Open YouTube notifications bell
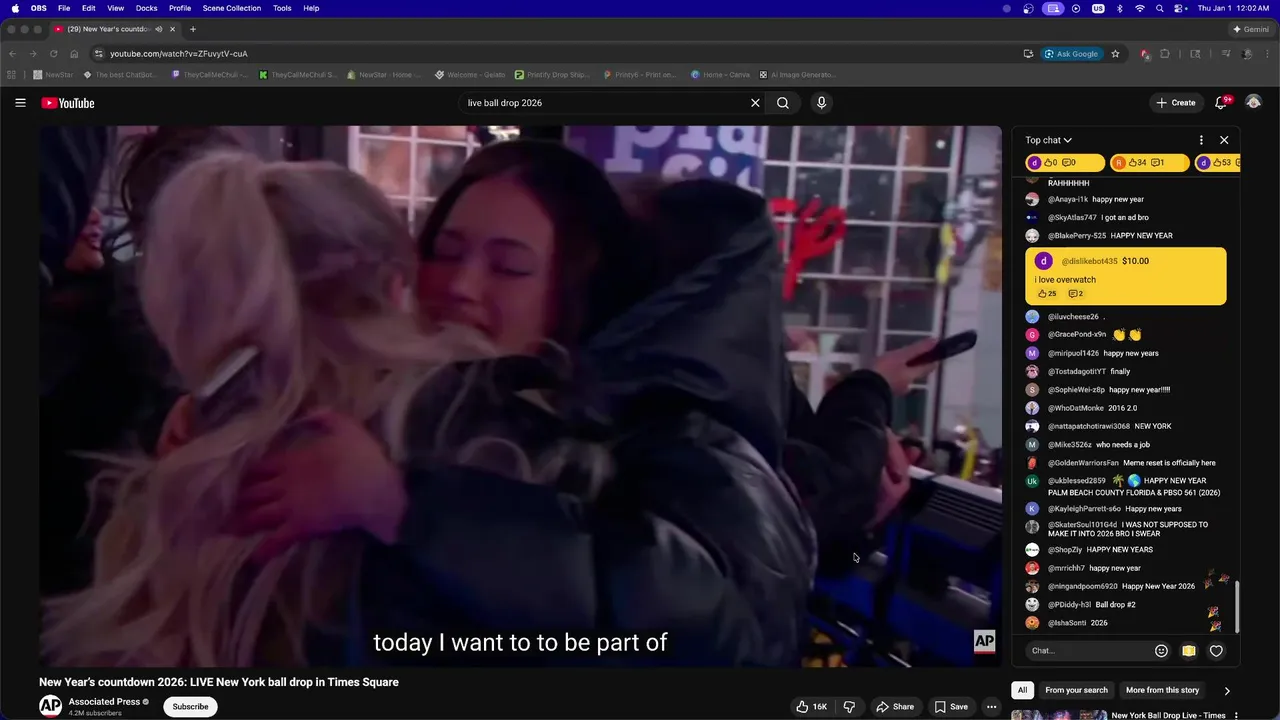 [1221, 103]
